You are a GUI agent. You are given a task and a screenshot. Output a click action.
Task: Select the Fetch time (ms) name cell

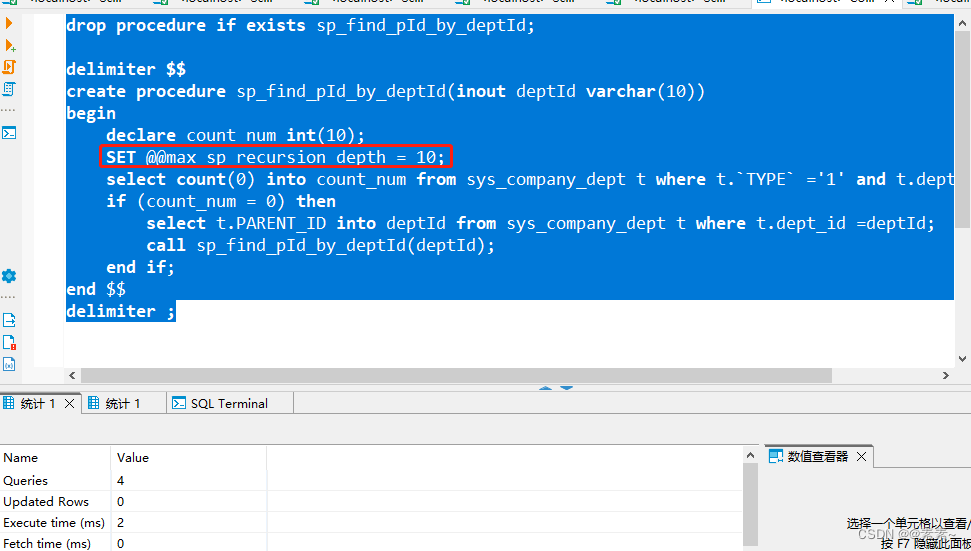click(x=55, y=543)
